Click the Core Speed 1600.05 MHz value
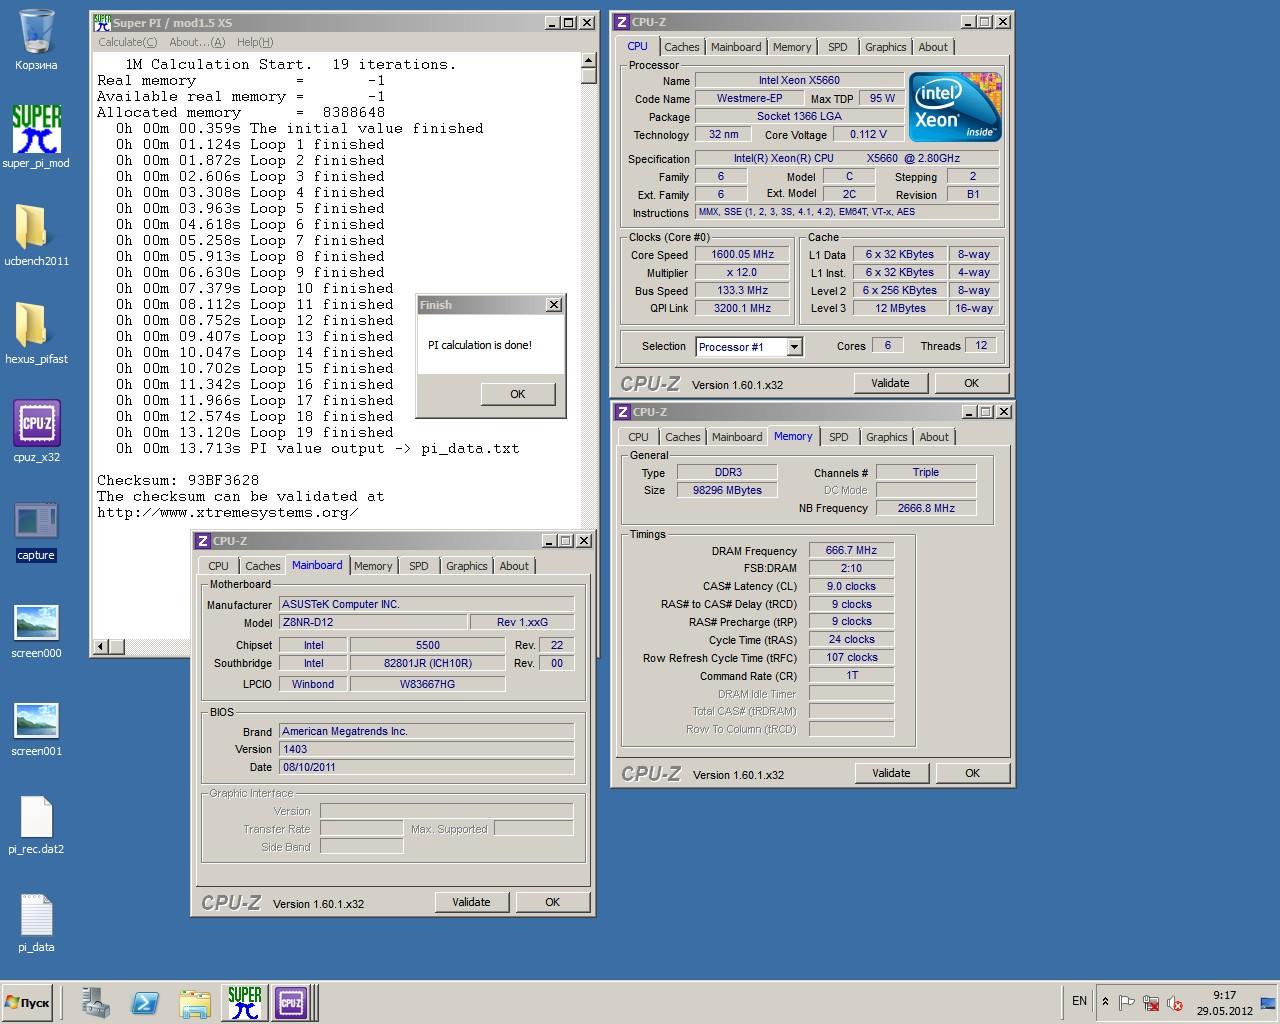Screen dimensions: 1280x1024 click(742, 254)
